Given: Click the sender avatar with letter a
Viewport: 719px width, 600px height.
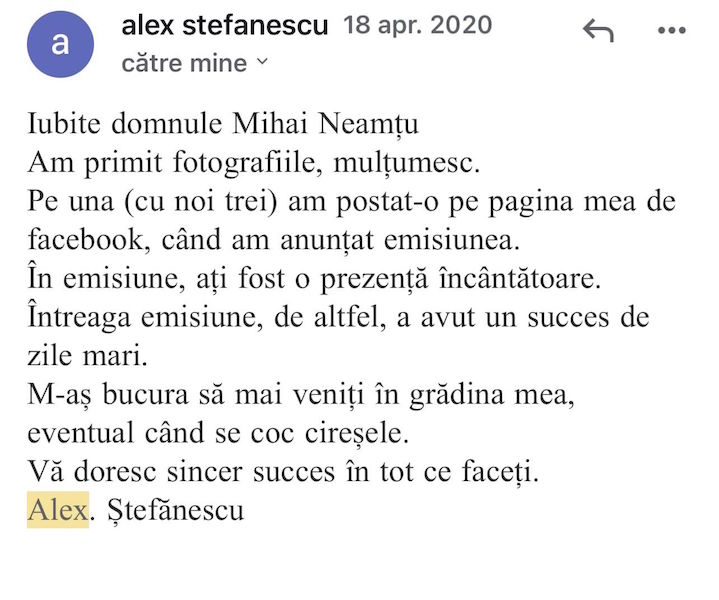Looking at the screenshot, I should (x=60, y=44).
